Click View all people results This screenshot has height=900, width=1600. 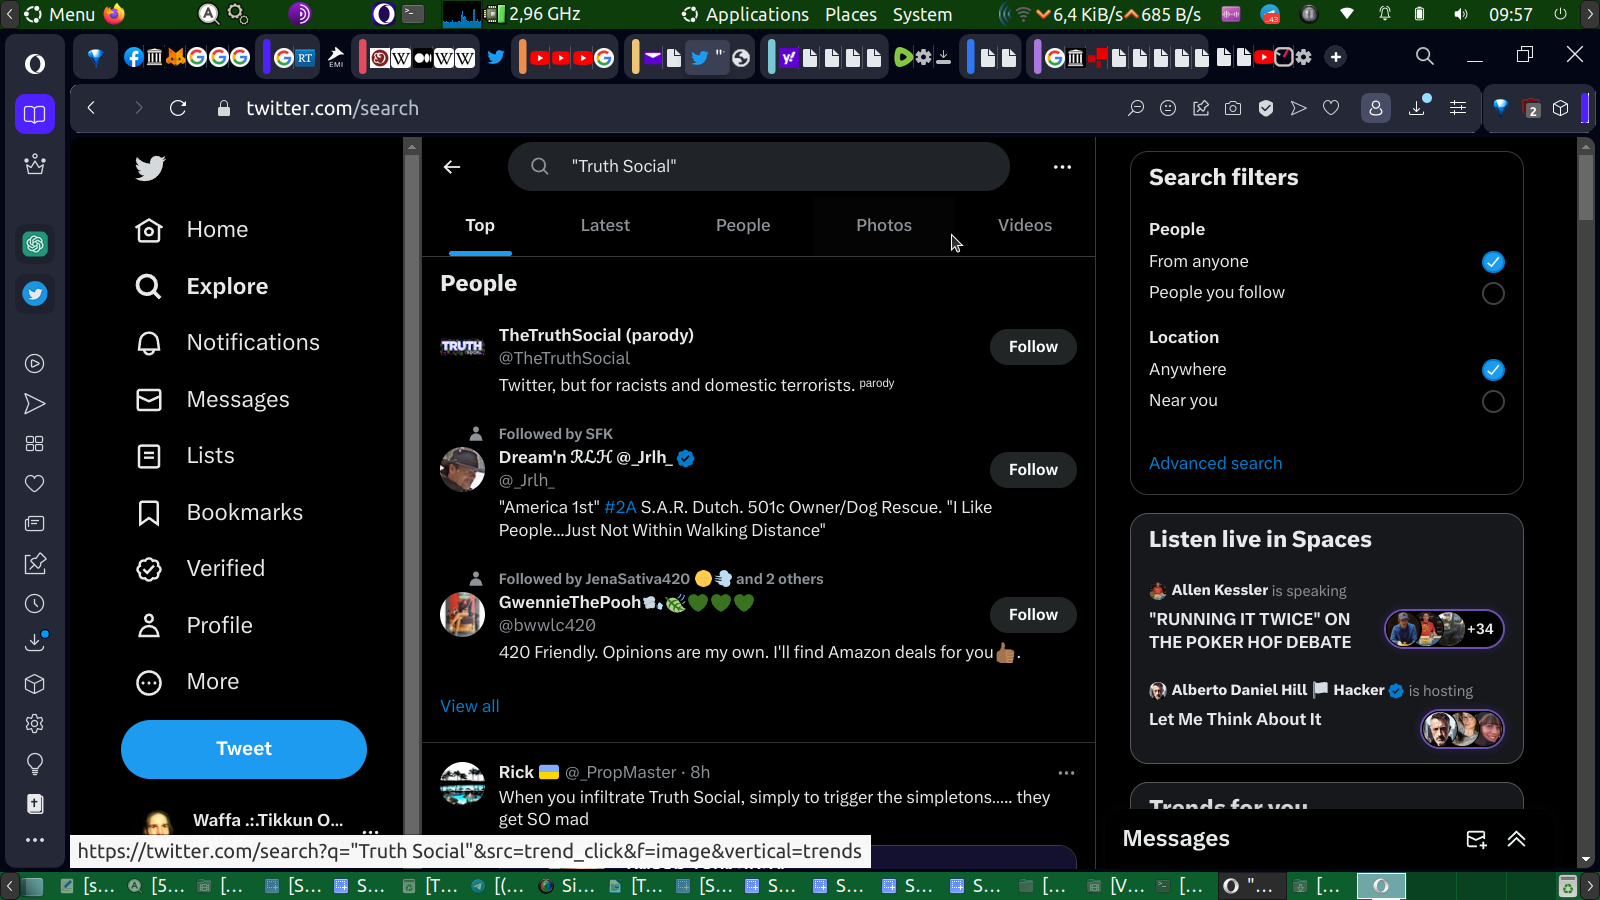pos(470,706)
